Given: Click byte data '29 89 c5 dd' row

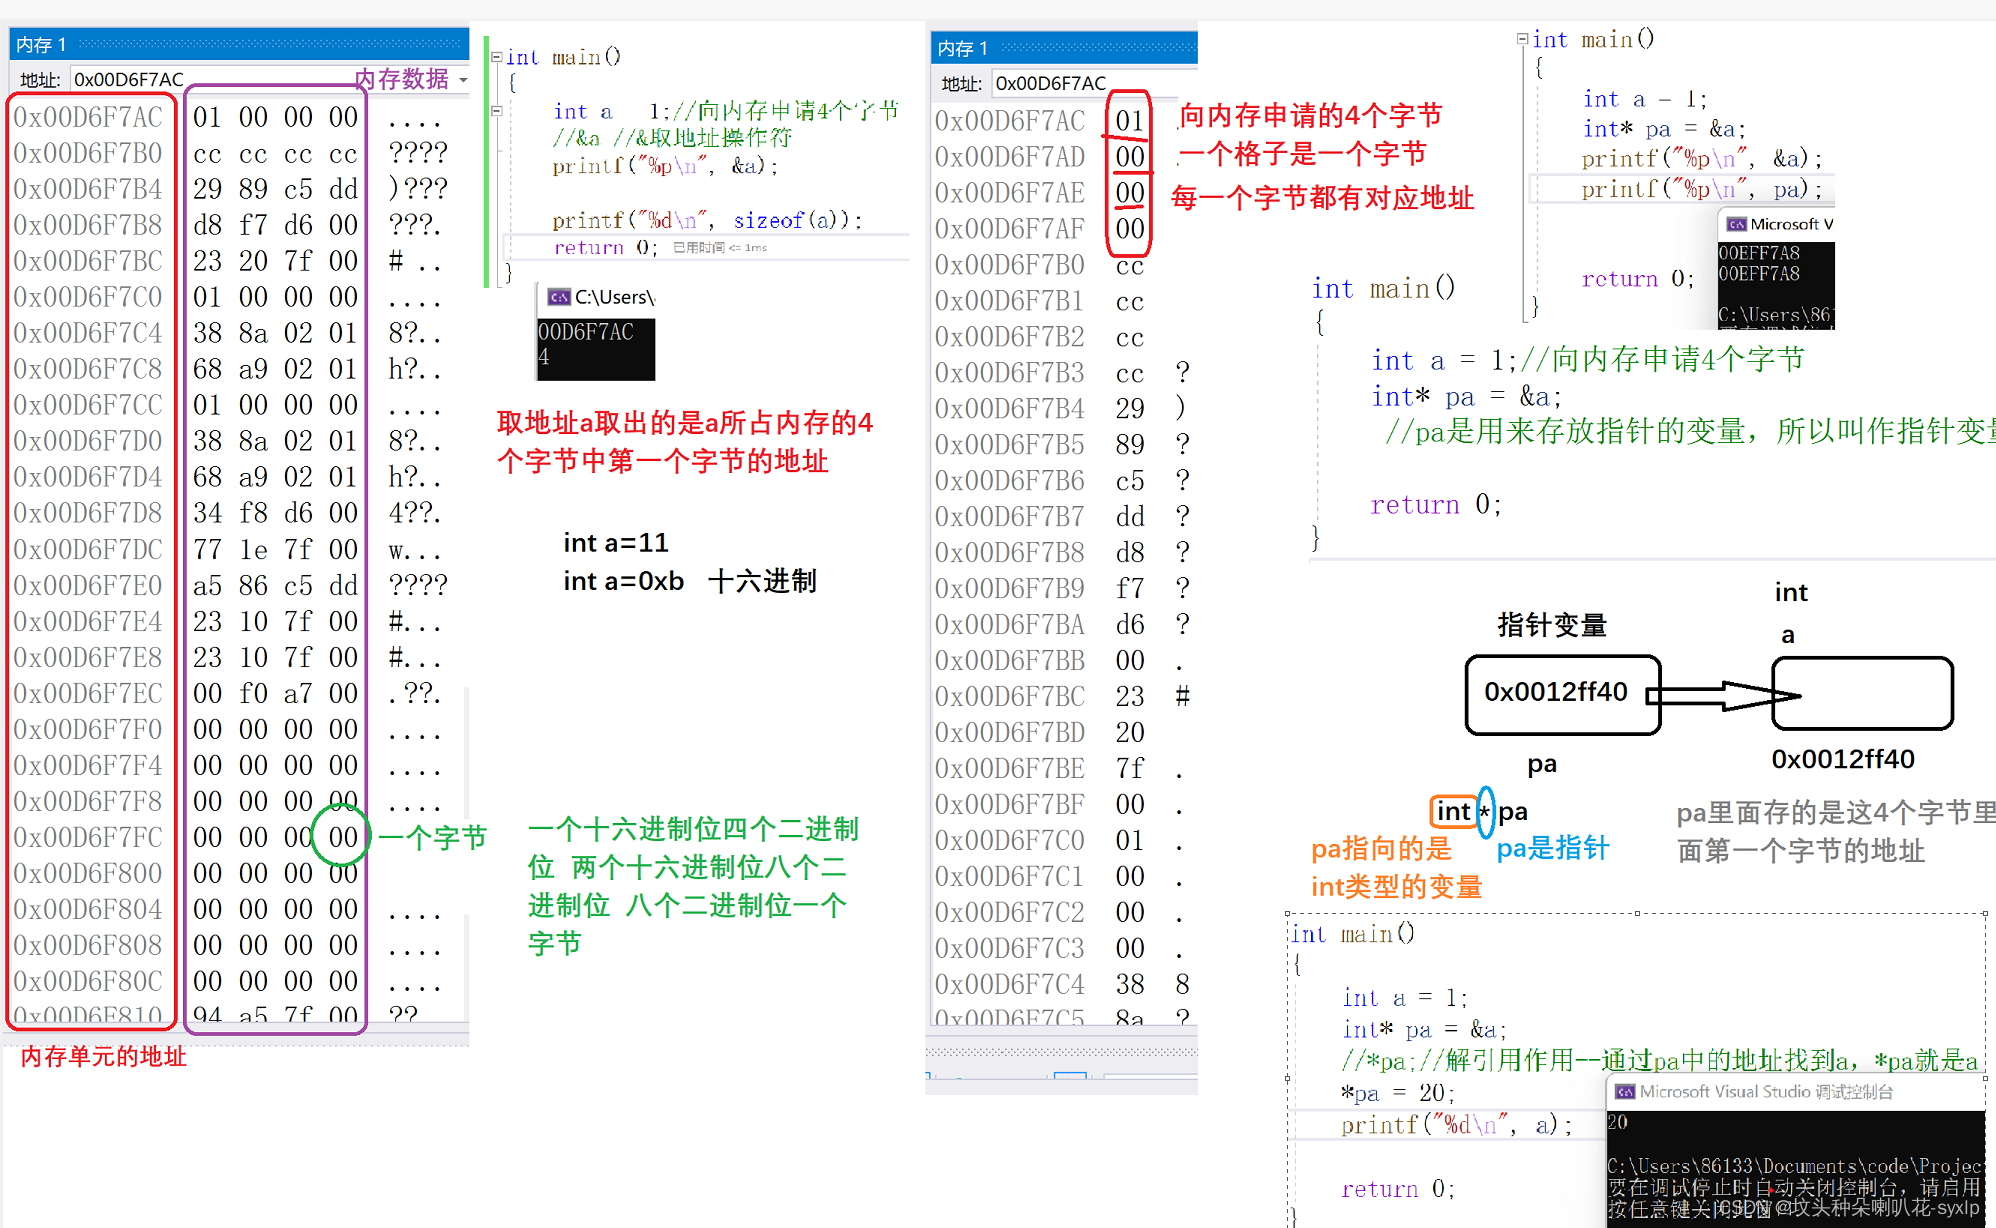Looking at the screenshot, I should tap(275, 189).
